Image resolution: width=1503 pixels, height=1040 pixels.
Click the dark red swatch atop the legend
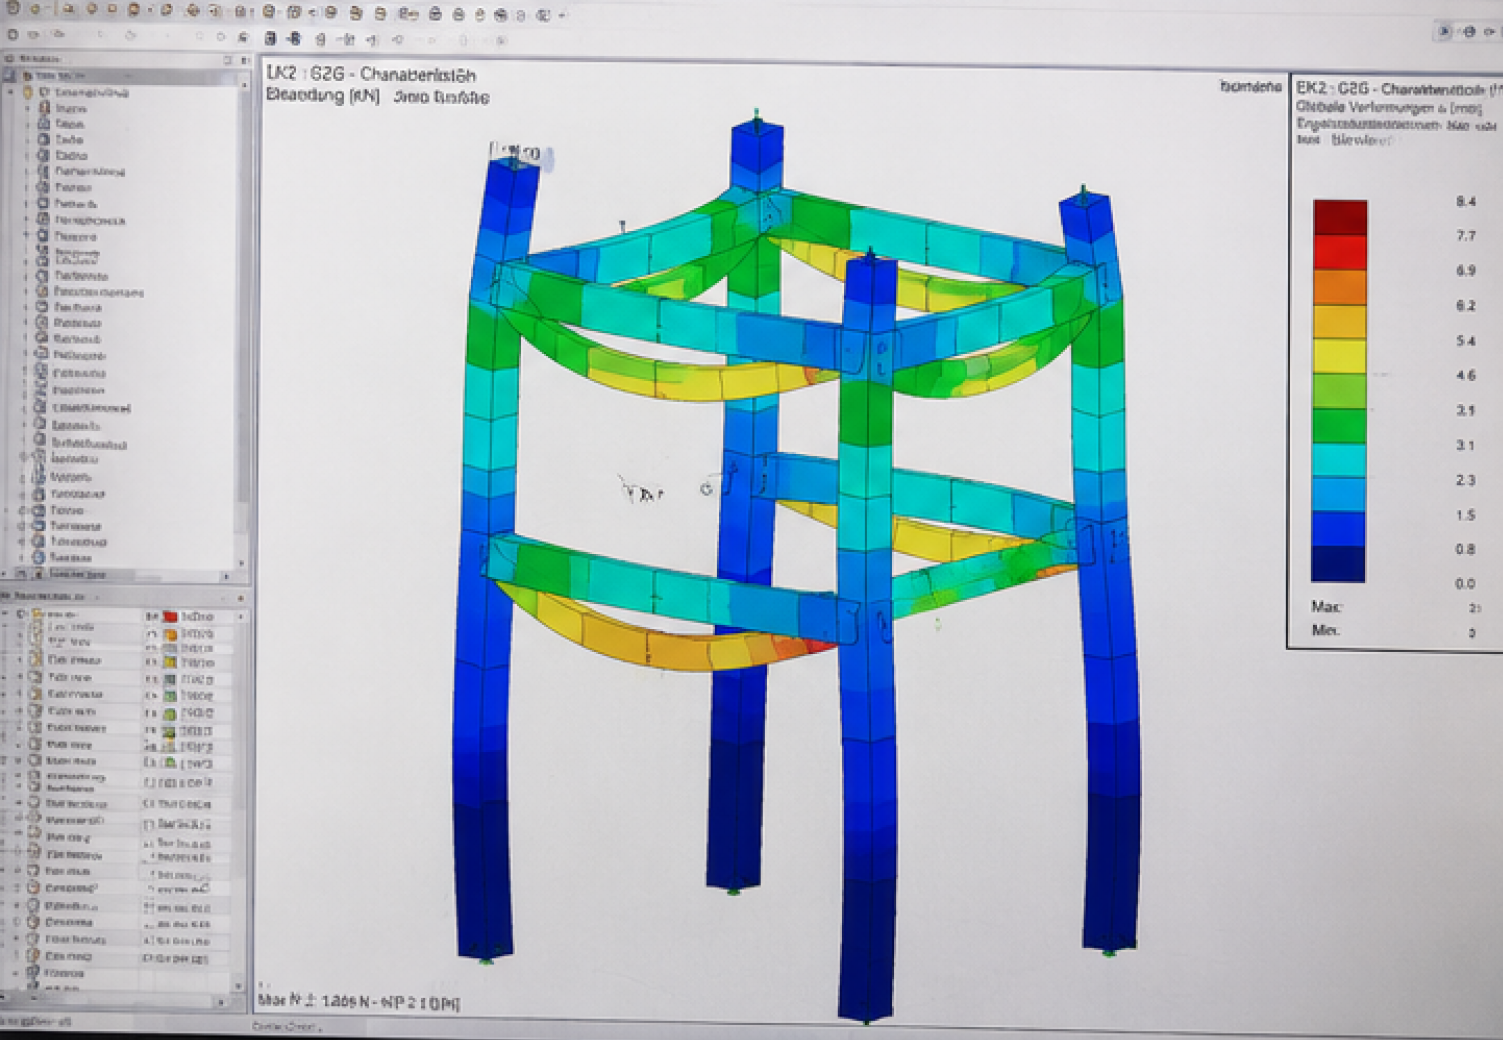pos(1340,217)
